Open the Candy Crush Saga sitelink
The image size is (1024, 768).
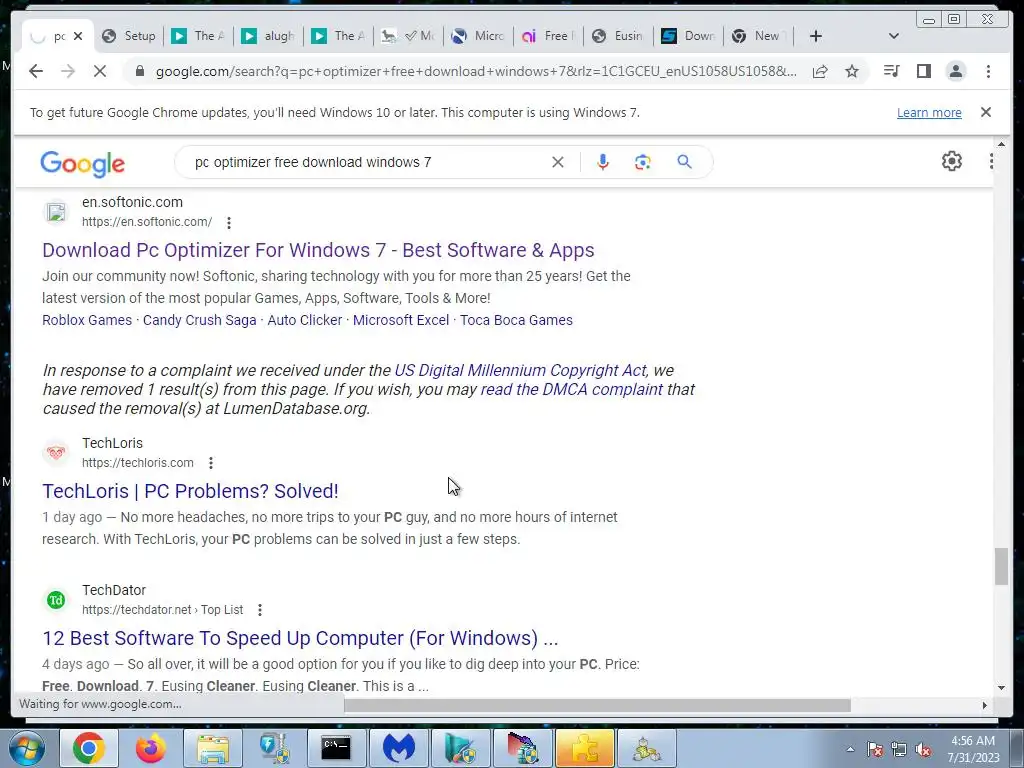199,320
